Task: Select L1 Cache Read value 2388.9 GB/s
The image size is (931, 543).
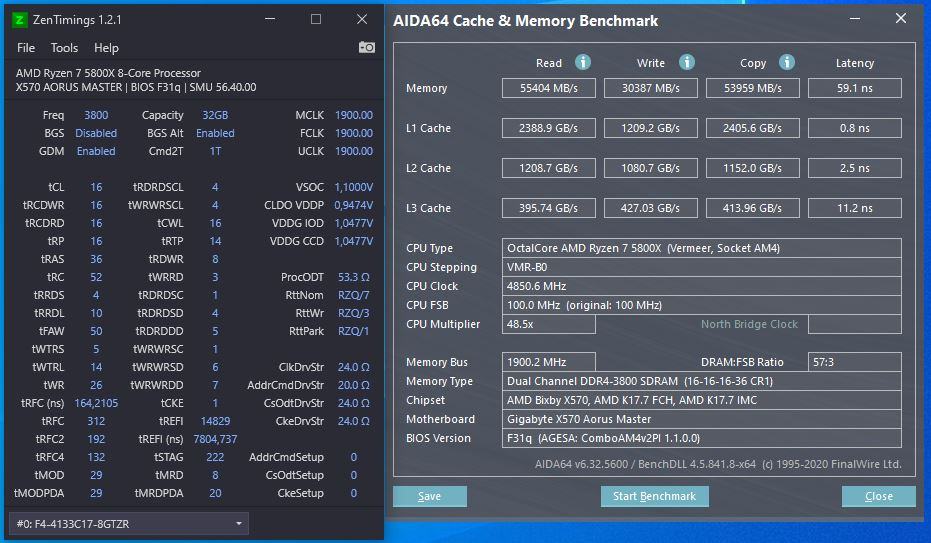Action: [x=549, y=128]
